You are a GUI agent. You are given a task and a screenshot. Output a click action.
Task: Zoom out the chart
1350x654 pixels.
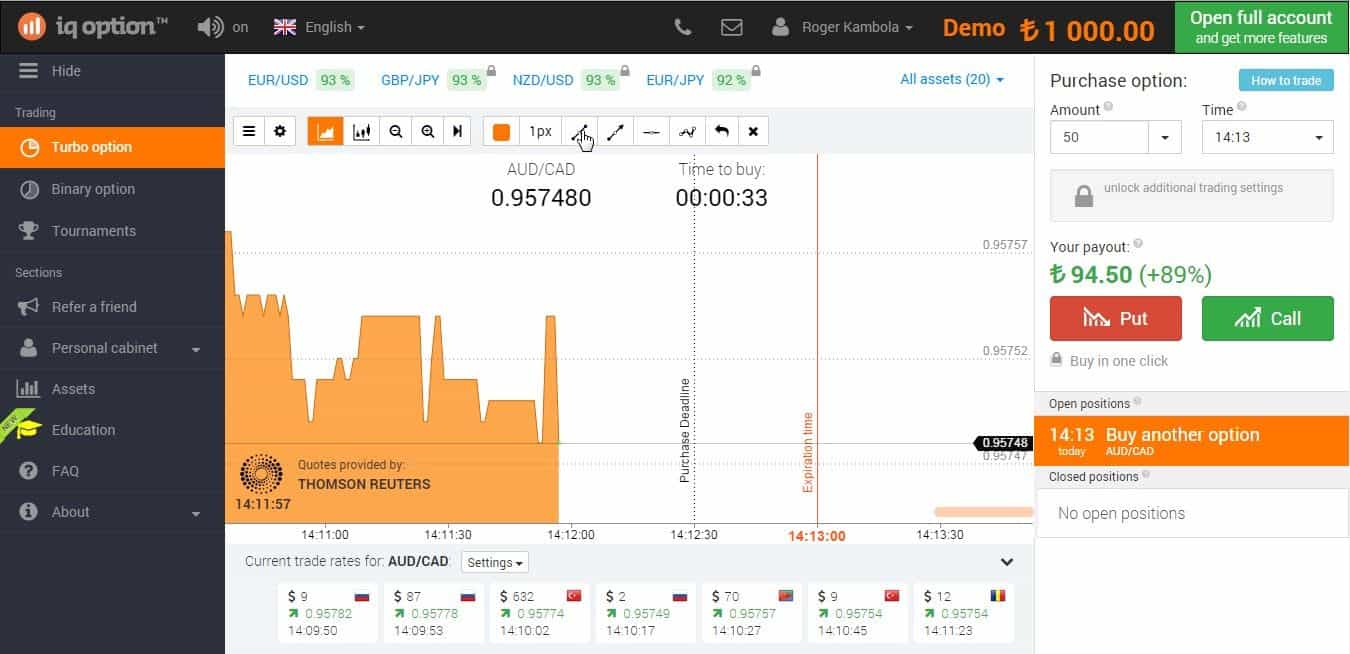click(396, 131)
